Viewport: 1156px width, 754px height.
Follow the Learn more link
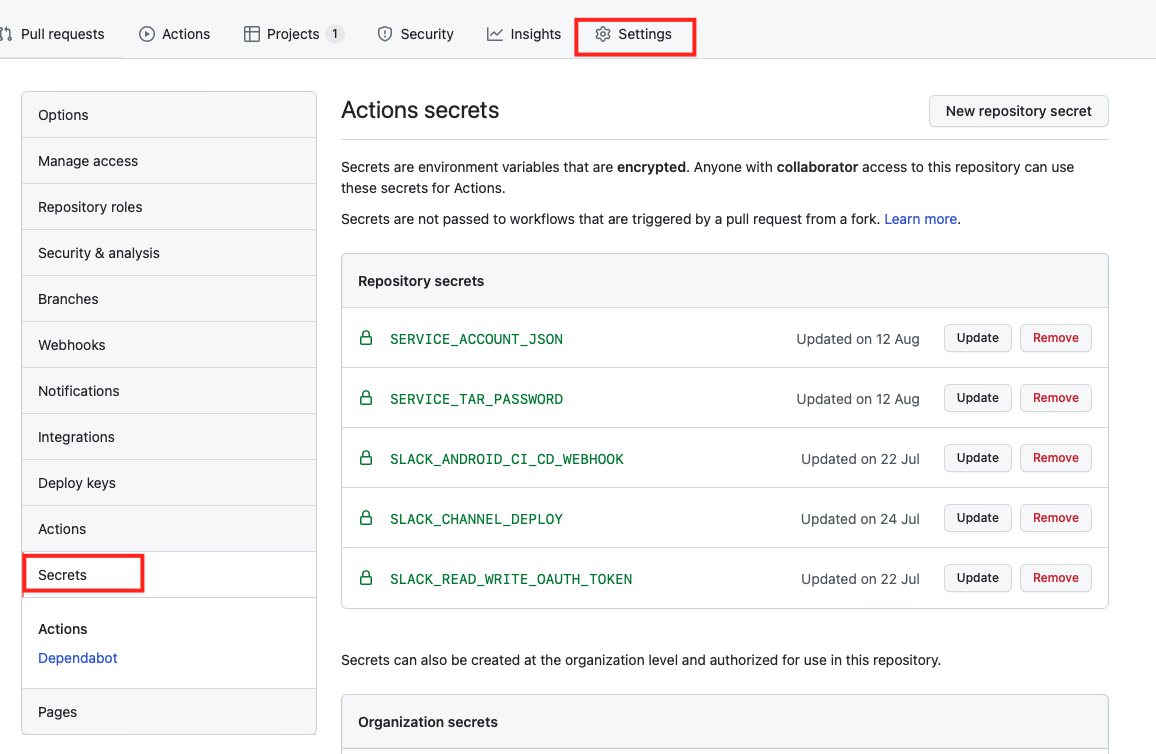tap(920, 219)
